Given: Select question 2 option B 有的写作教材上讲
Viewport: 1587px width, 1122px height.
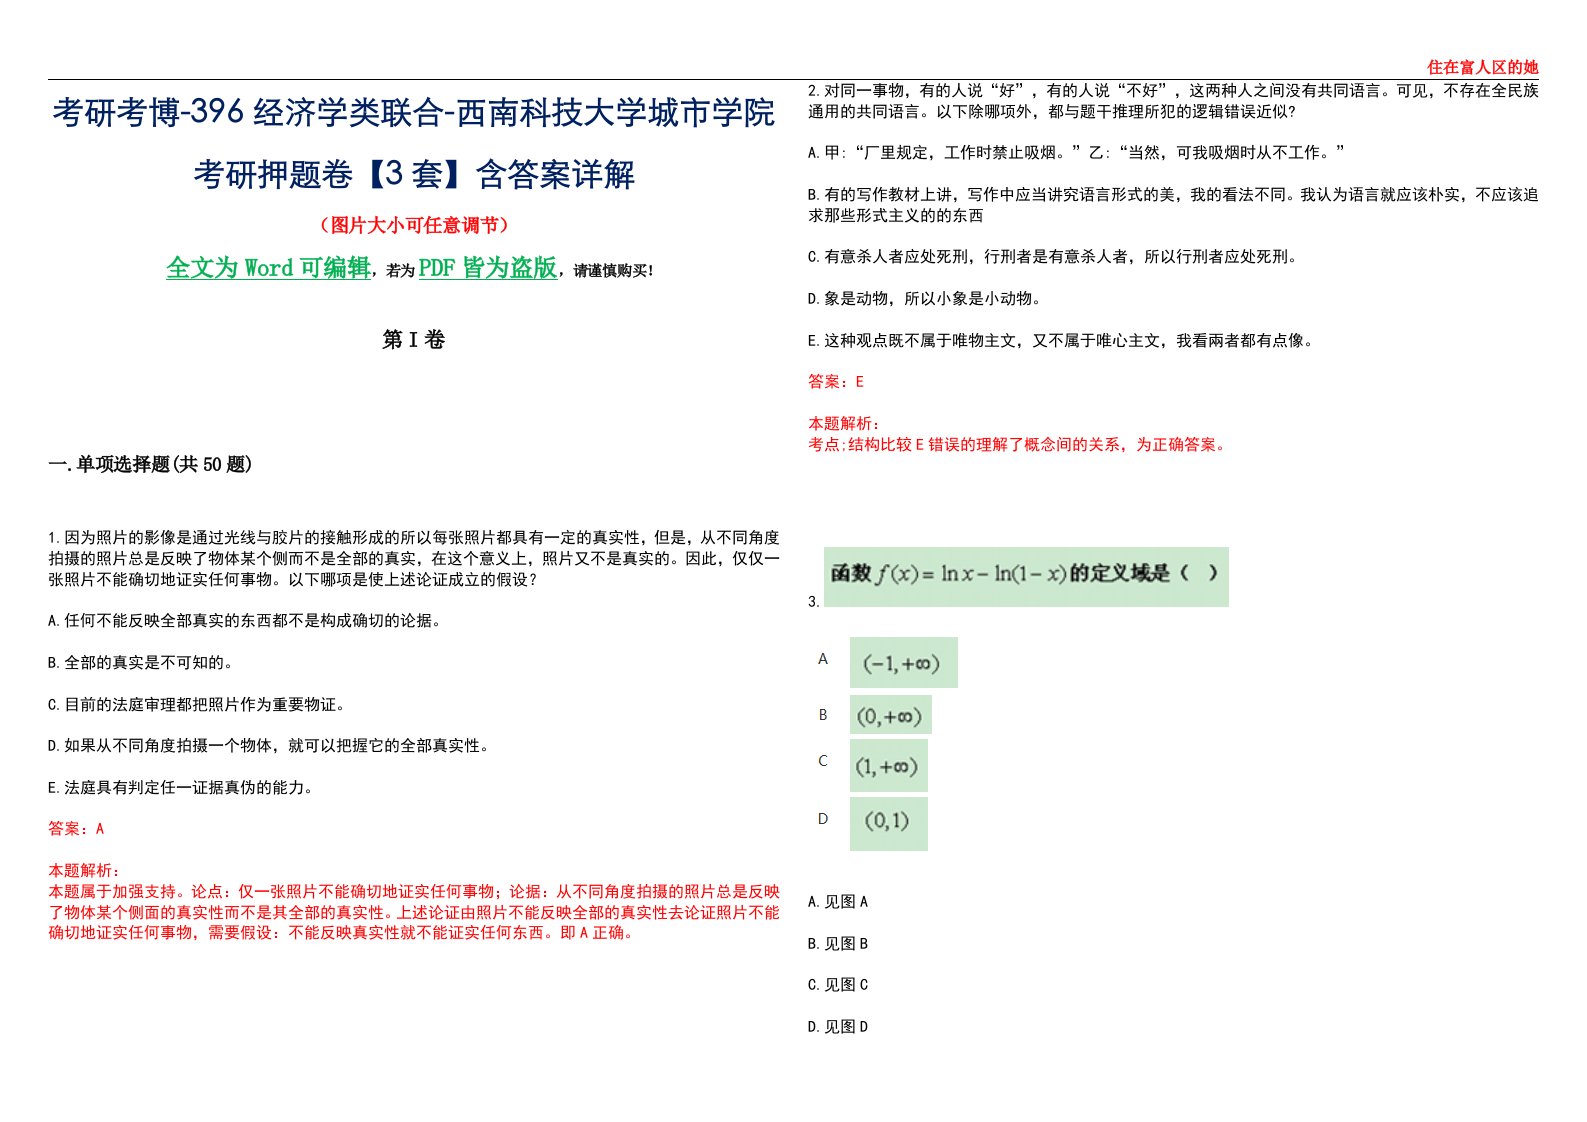Looking at the screenshot, I should pyautogui.click(x=1173, y=205).
